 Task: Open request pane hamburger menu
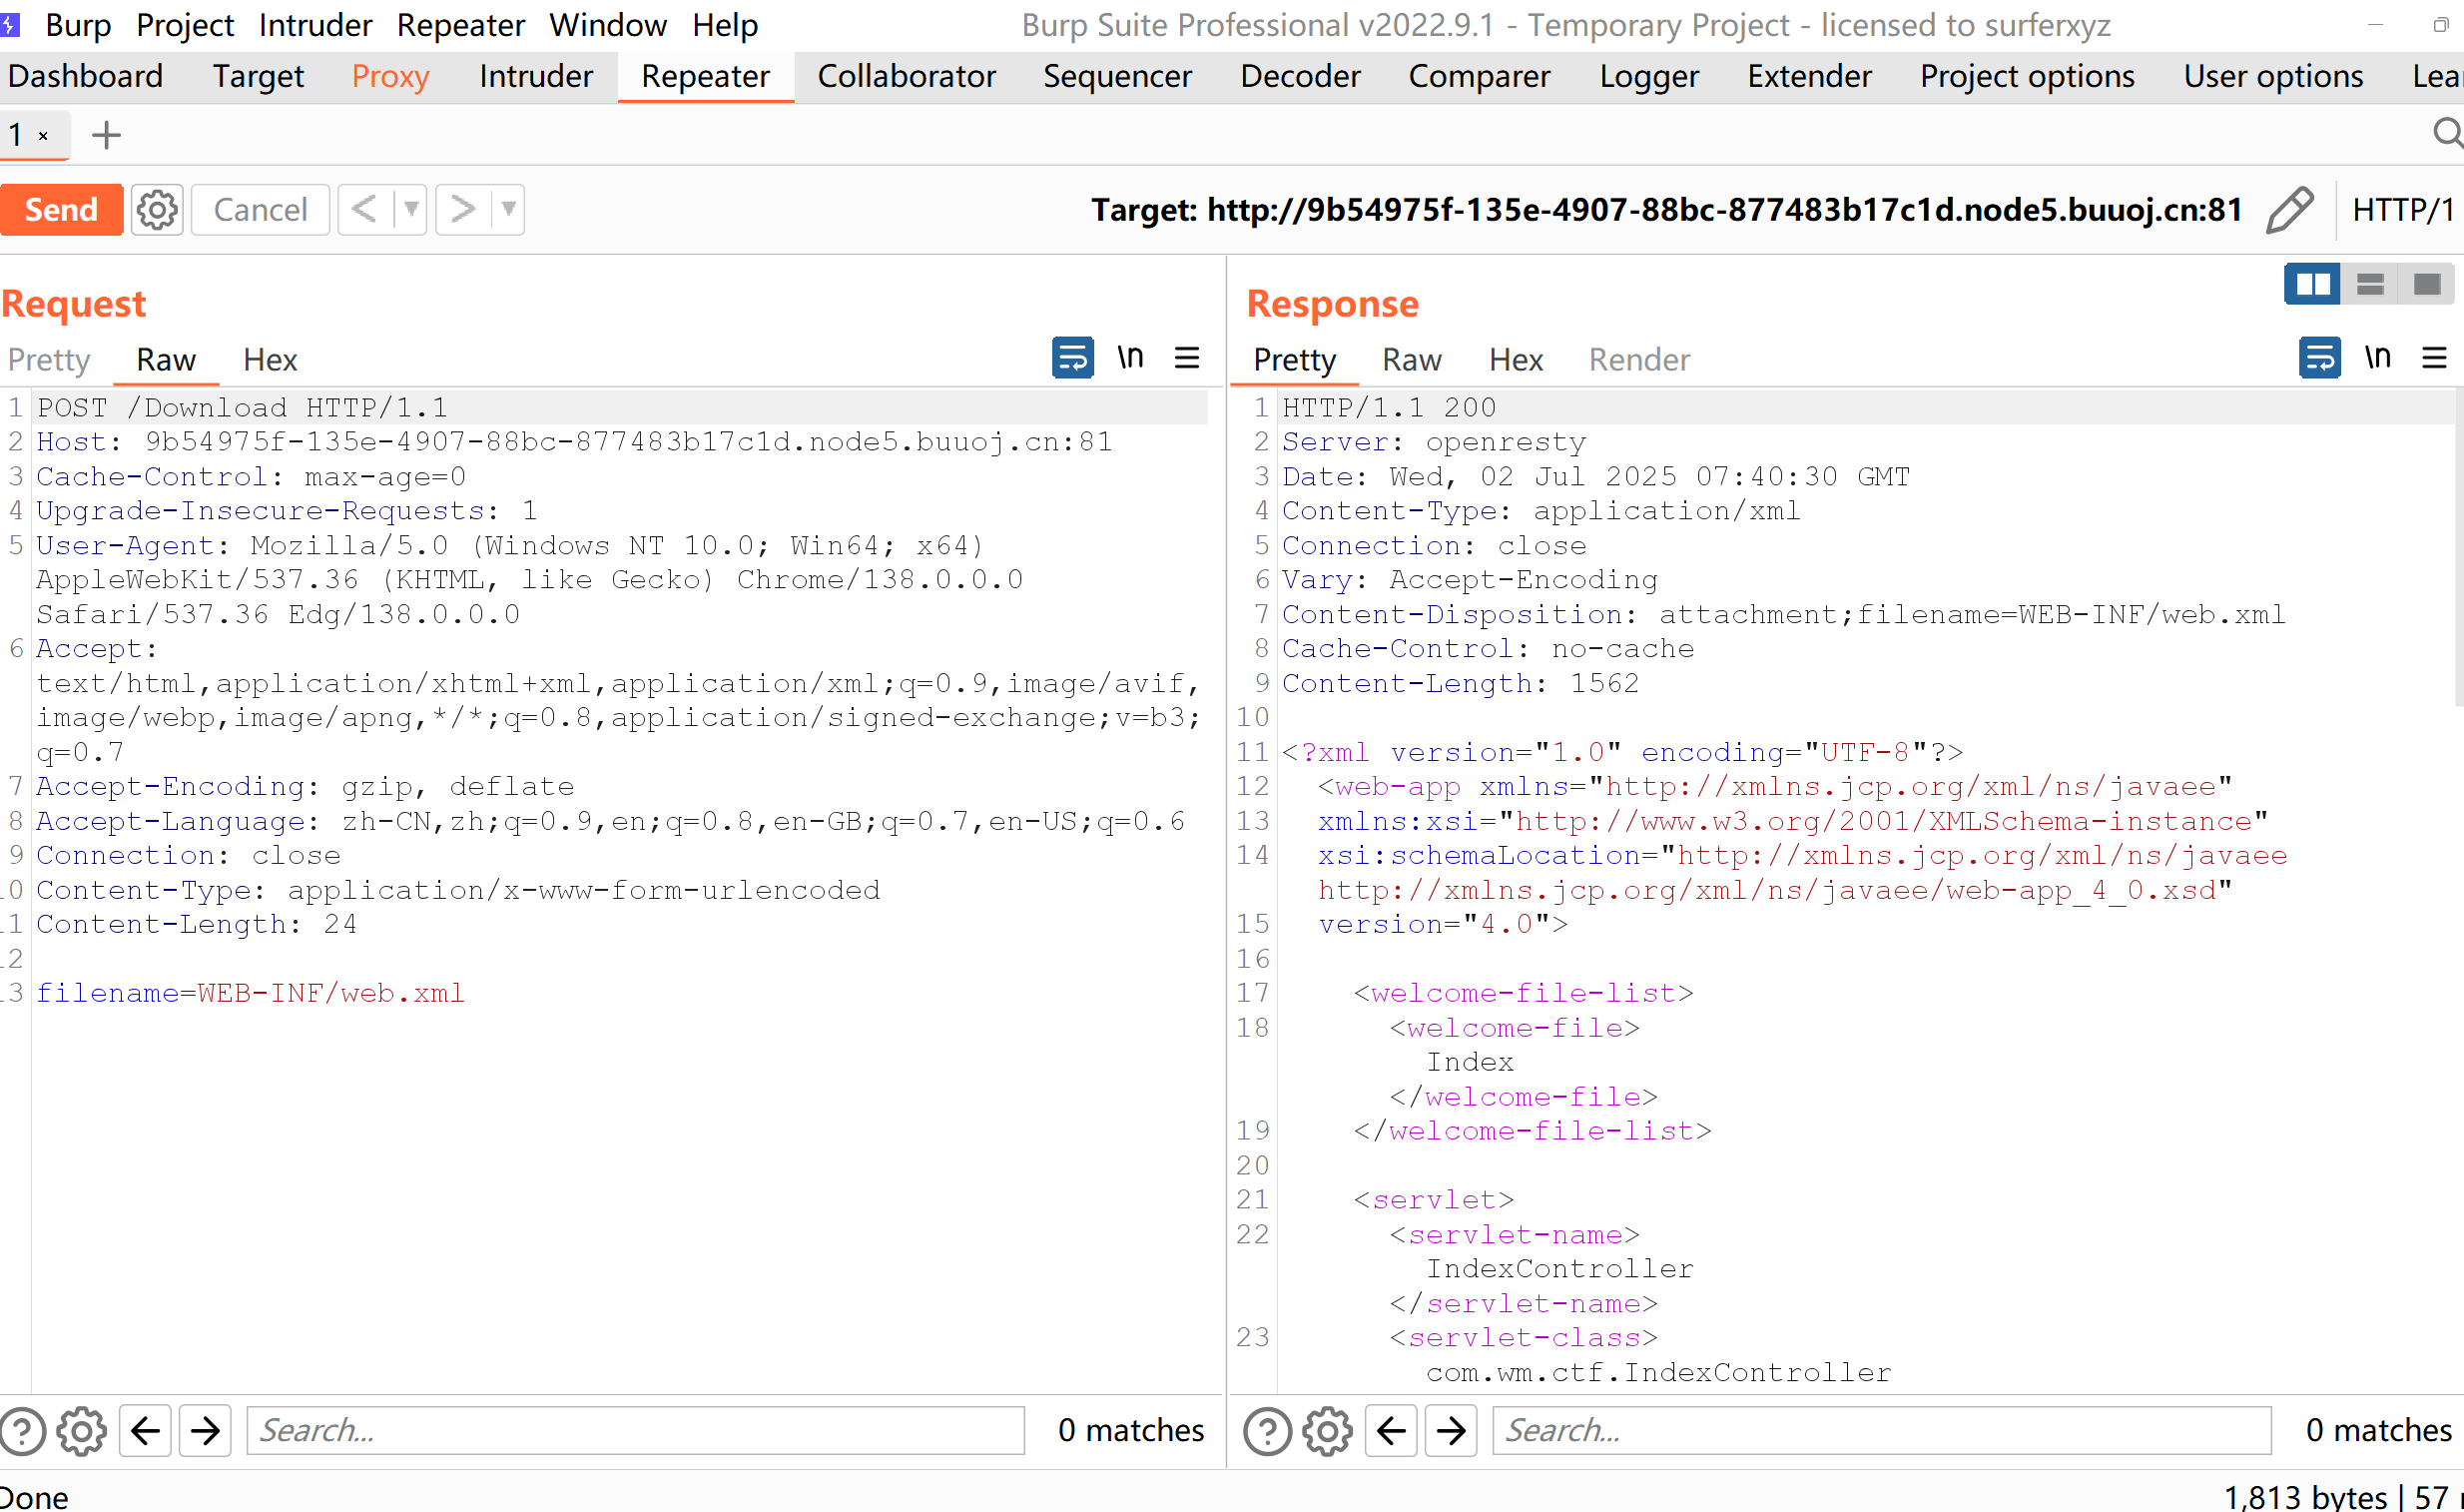[1187, 358]
